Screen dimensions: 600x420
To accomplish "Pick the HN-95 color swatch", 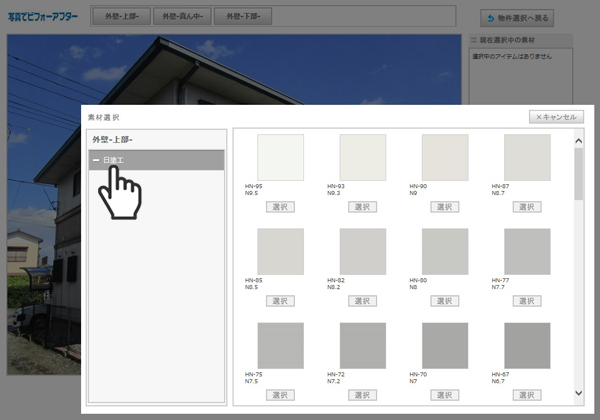I will pyautogui.click(x=280, y=157).
